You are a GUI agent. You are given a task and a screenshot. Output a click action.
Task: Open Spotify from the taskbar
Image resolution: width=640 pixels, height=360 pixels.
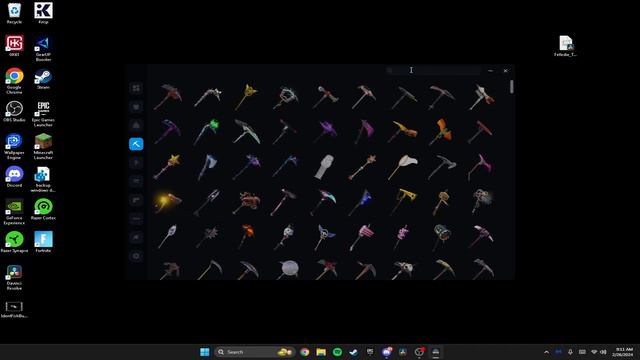point(337,352)
